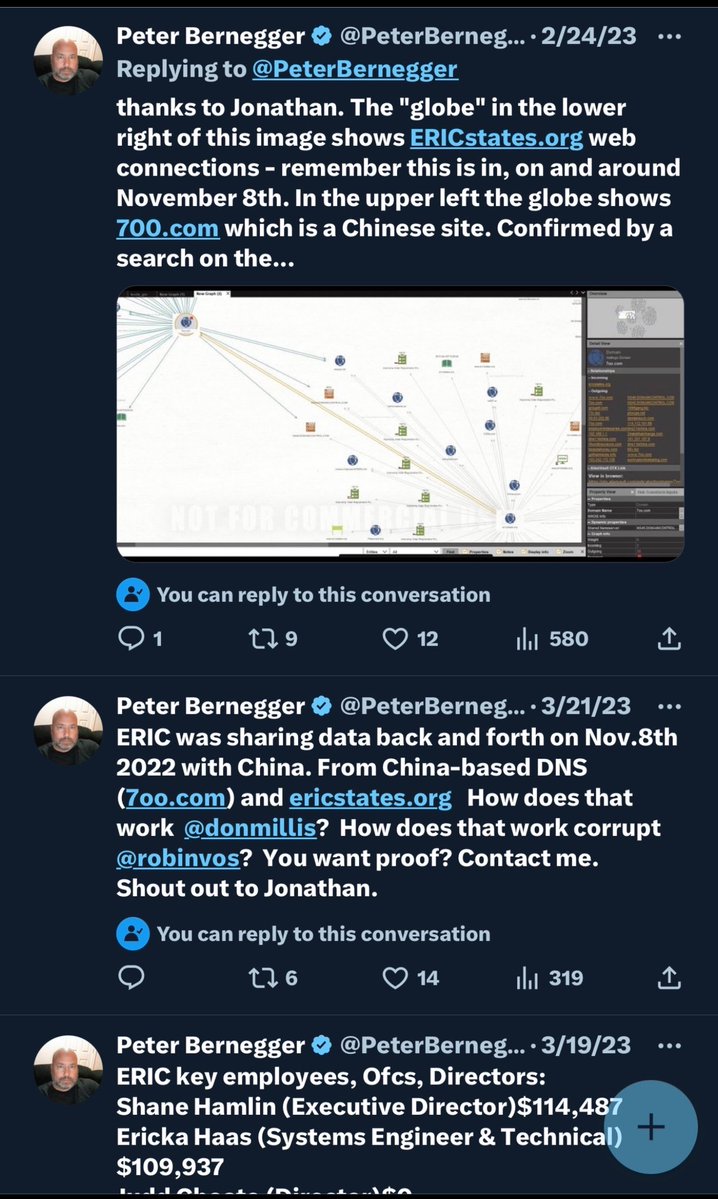
Task: Retweet the tweet with 6 reposts
Action: (x=263, y=977)
